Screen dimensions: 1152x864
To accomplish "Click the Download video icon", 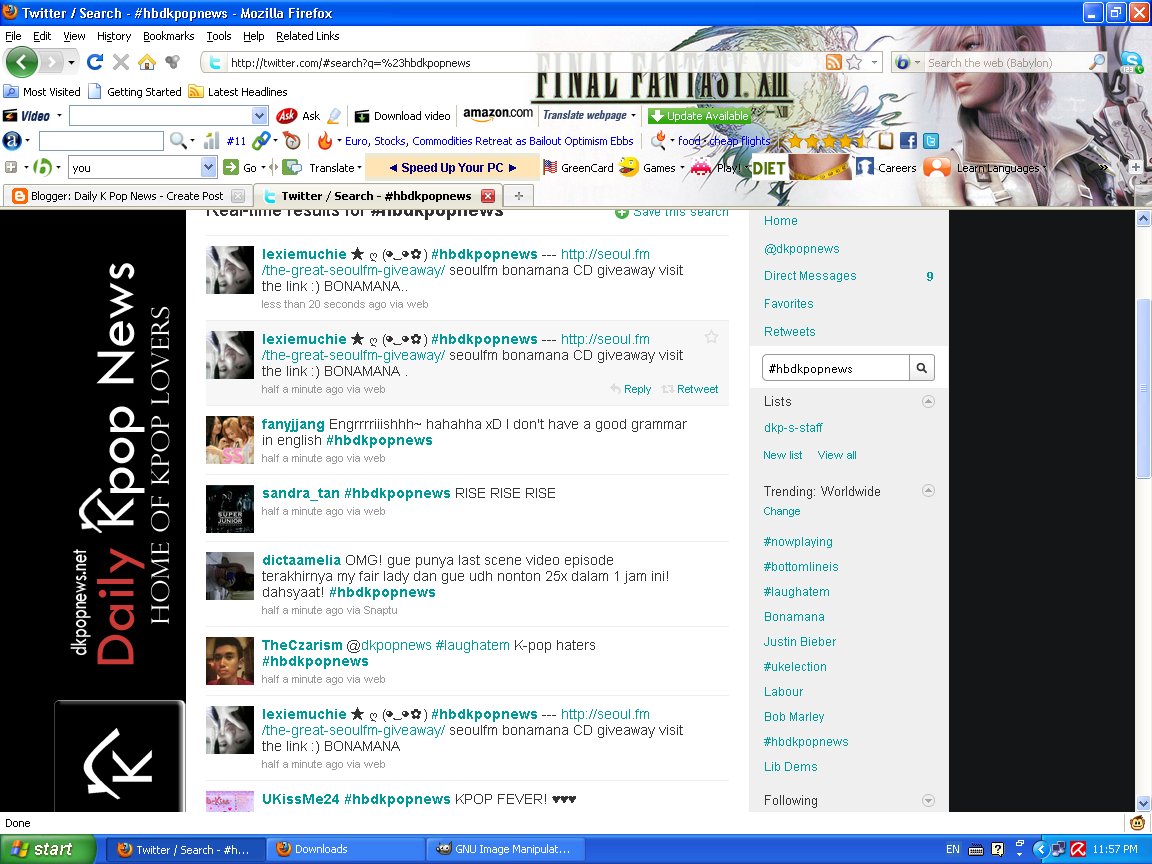I will coord(361,116).
